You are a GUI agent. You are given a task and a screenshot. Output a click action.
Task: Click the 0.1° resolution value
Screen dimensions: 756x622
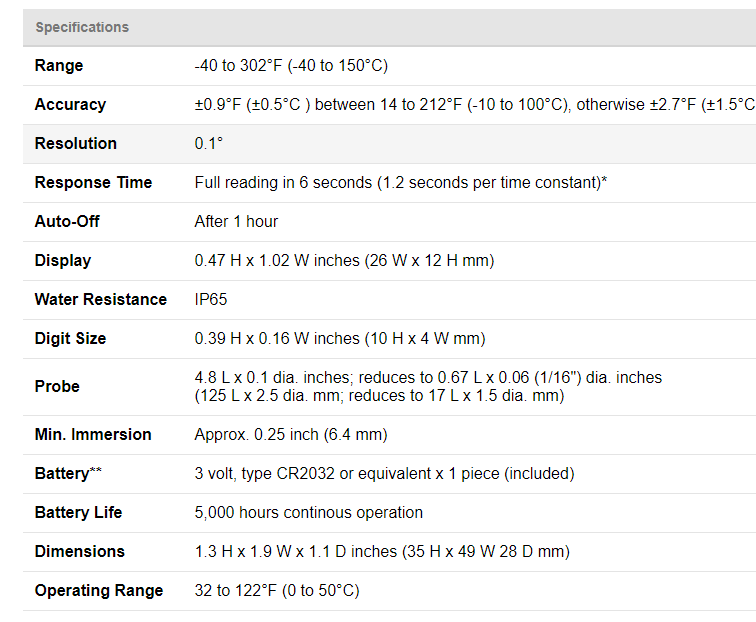208,144
